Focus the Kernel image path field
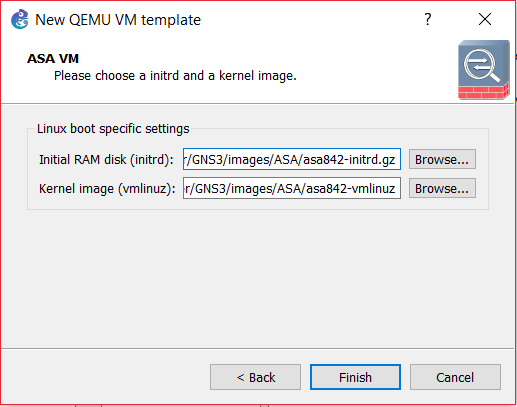 (x=292, y=188)
